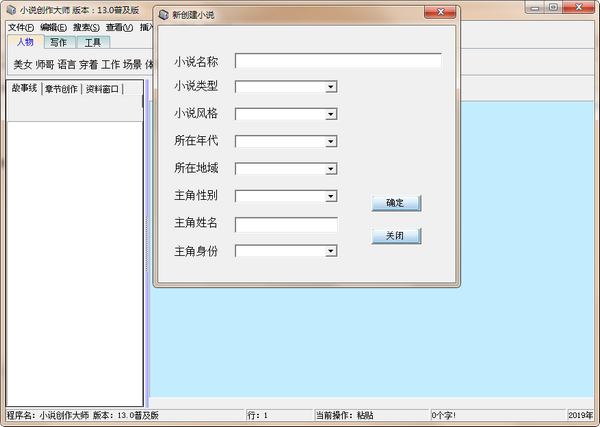Expand the 小说类型 dropdown arrow
The width and height of the screenshot is (600, 427).
pyautogui.click(x=331, y=87)
